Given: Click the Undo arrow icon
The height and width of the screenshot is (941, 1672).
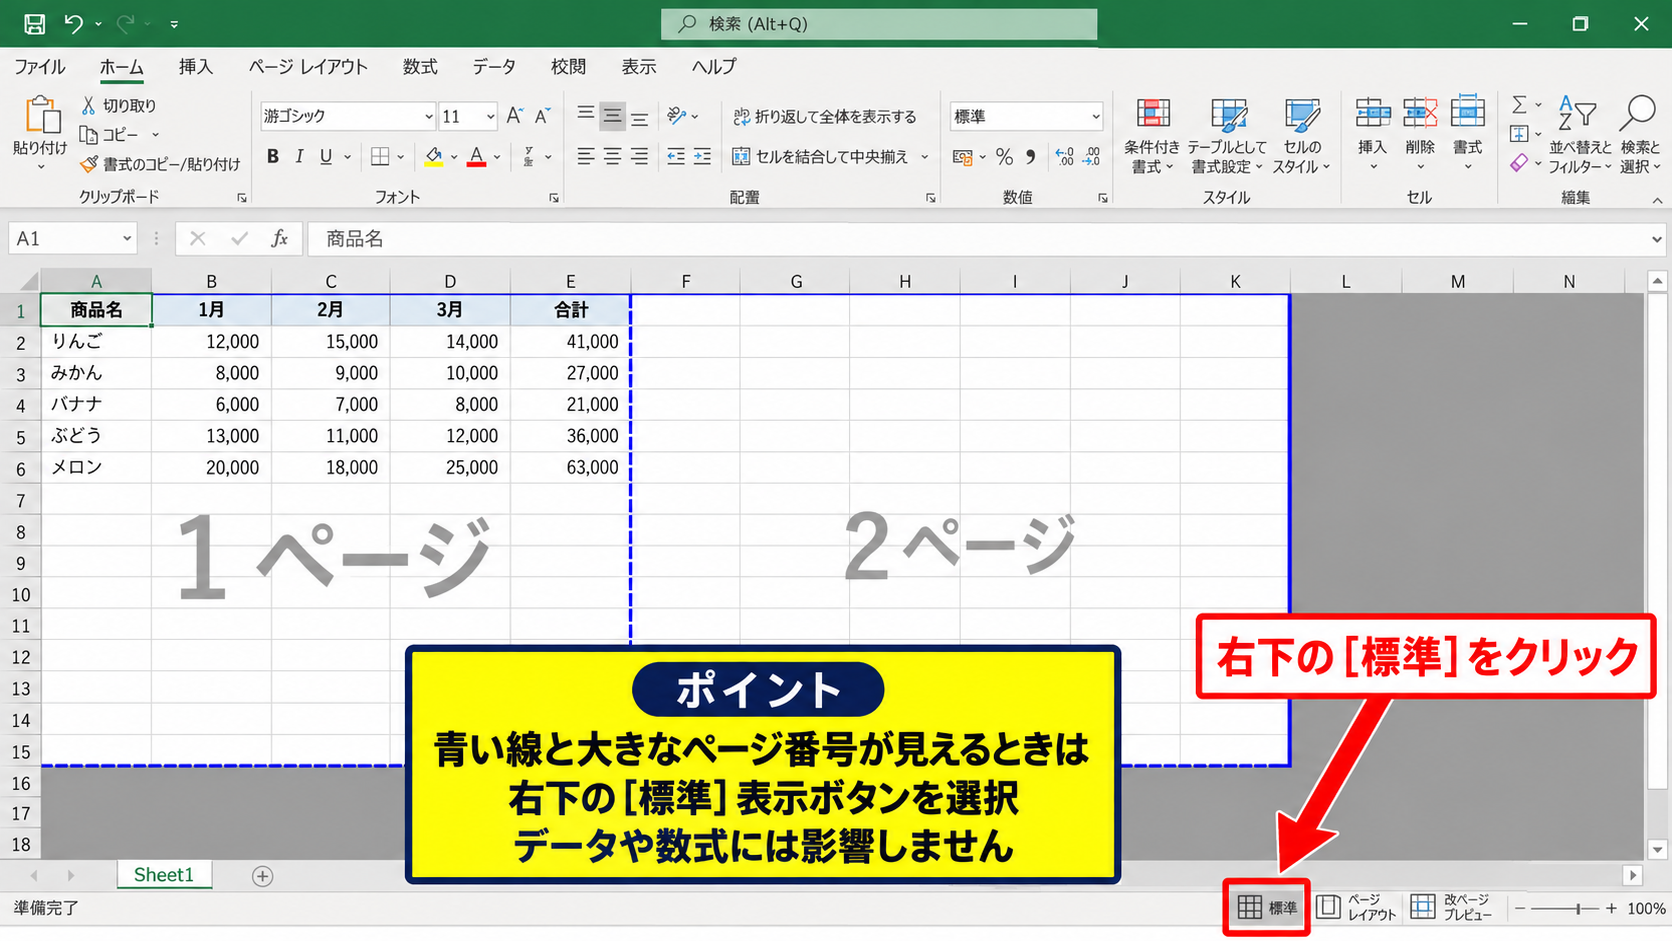Looking at the screenshot, I should (x=73, y=23).
